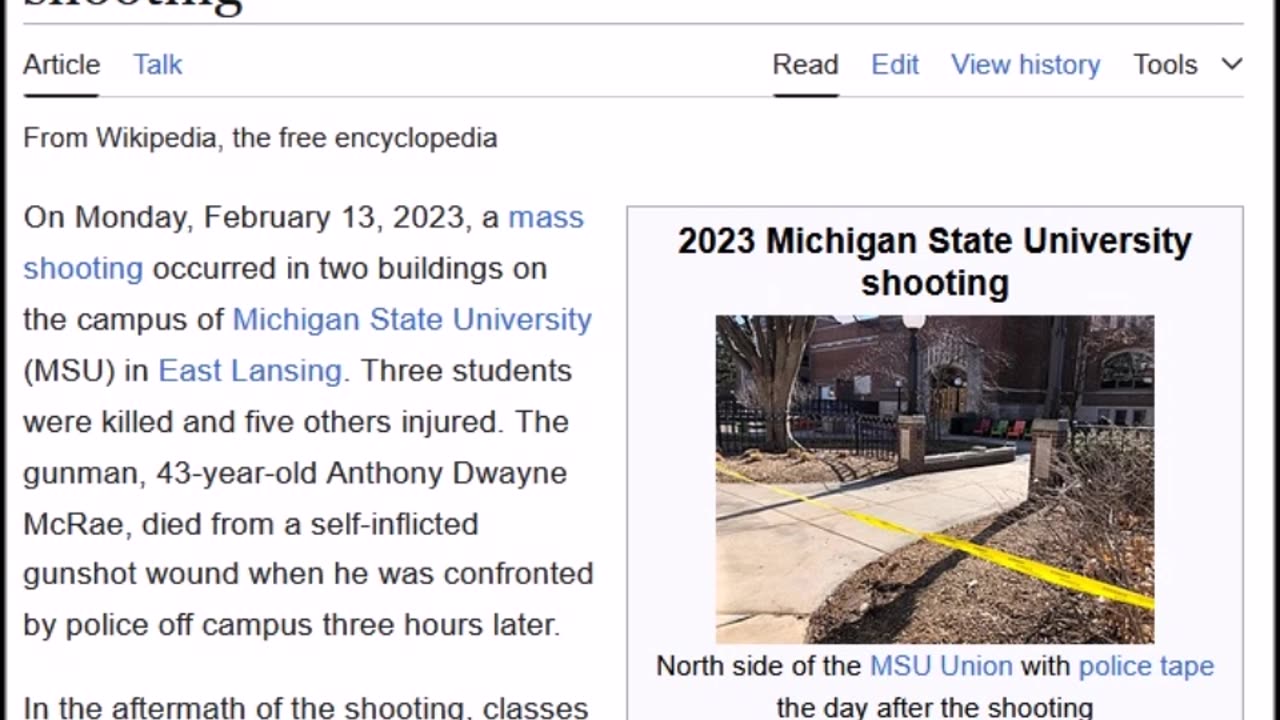The height and width of the screenshot is (720, 1280).
Task: Click infobox title '2023 Michigan State University shooting'
Action: (935, 262)
